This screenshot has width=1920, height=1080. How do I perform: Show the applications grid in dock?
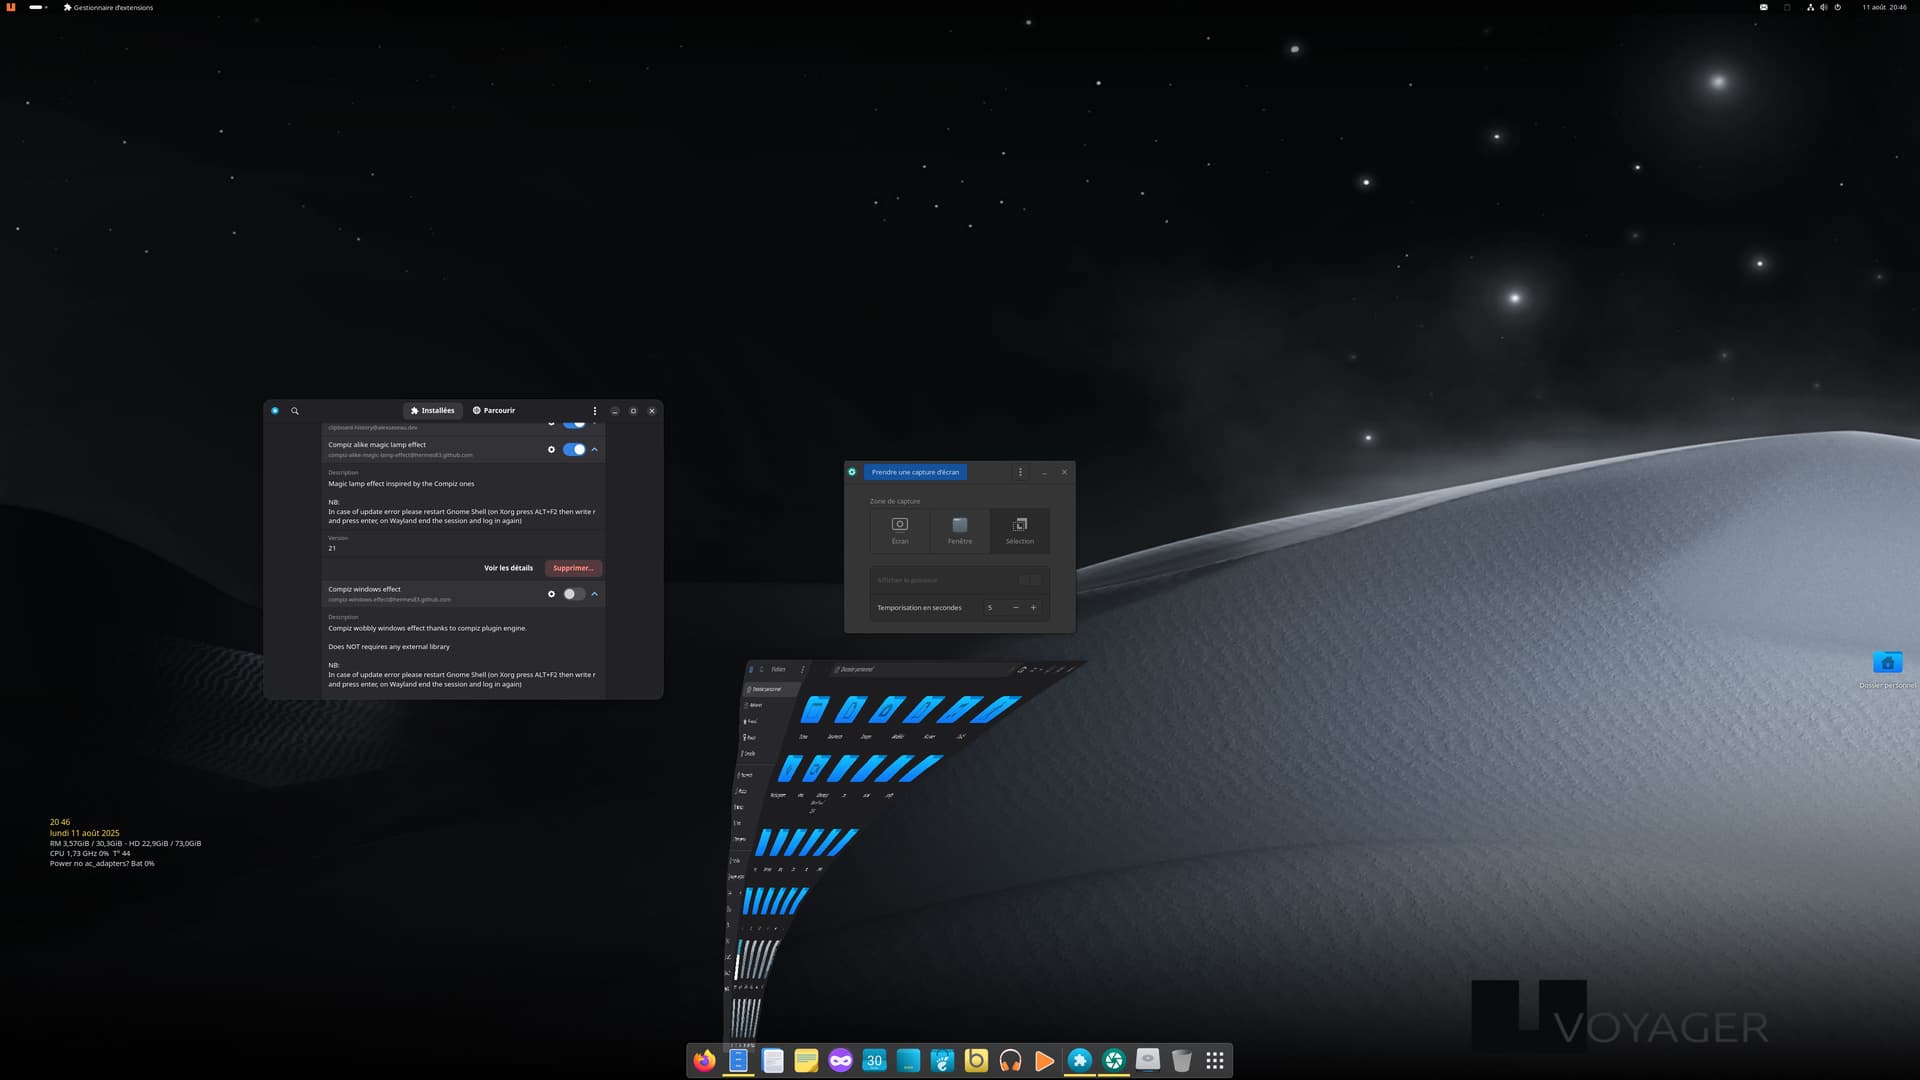[x=1215, y=1061]
